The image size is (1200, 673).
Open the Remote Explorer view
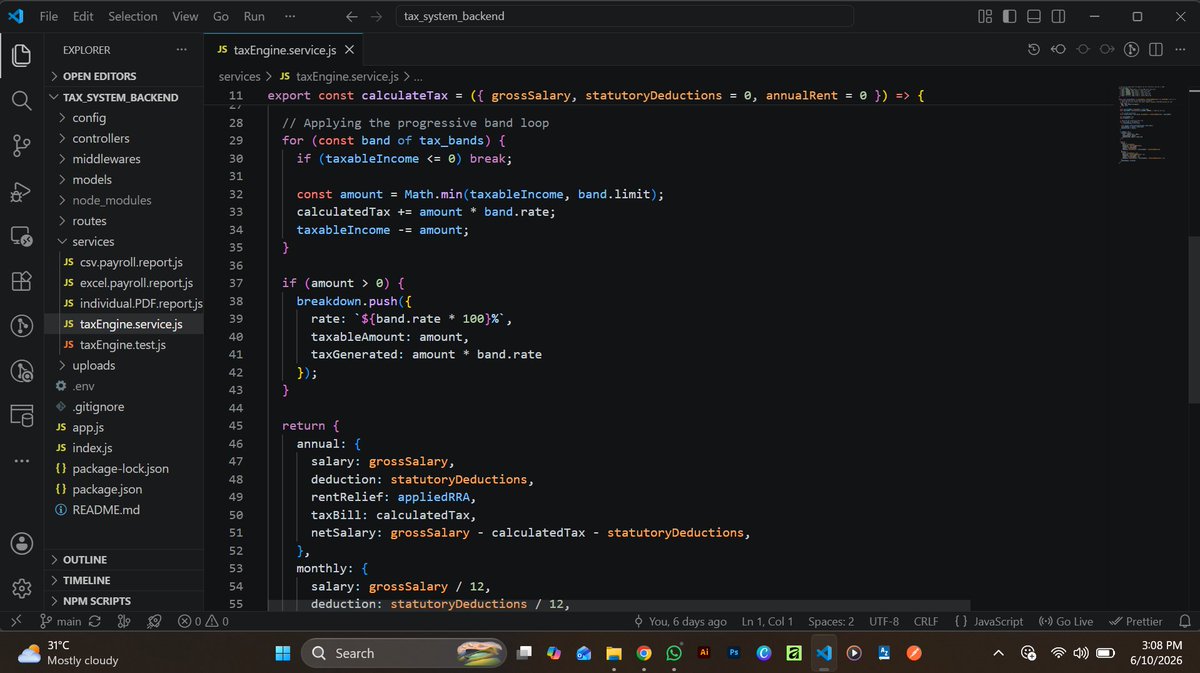[21, 237]
